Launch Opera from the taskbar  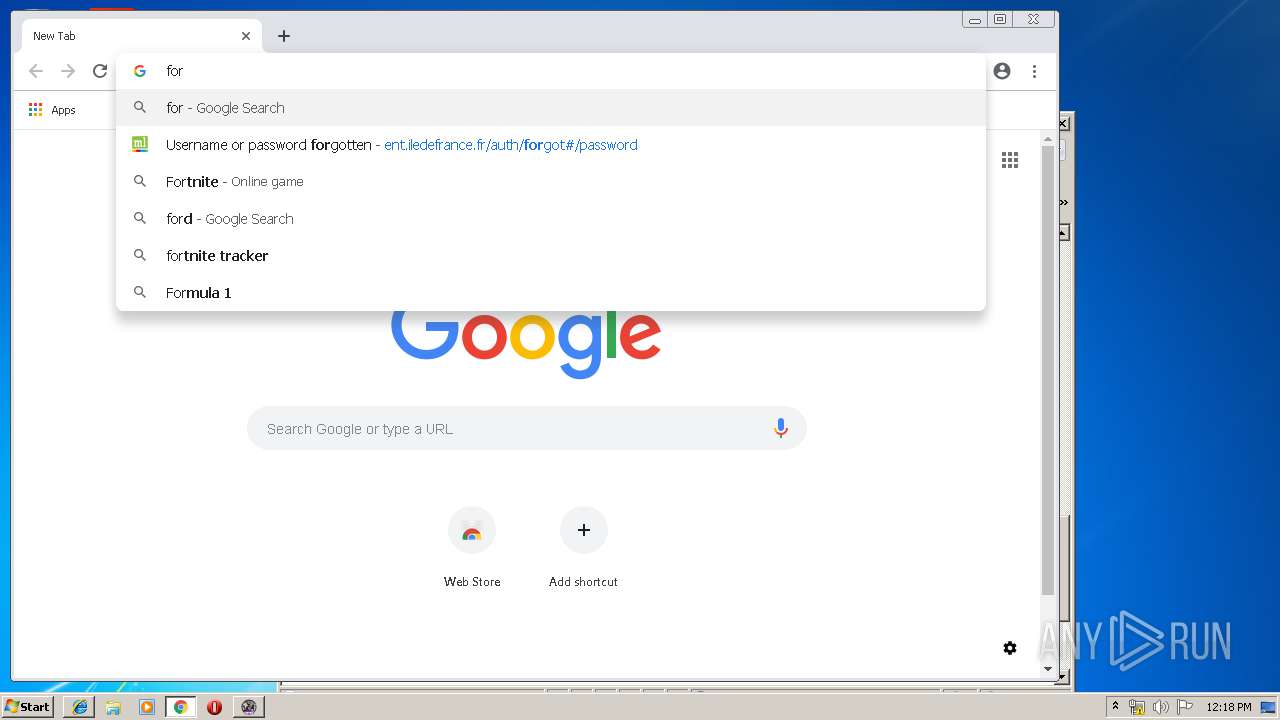215,707
